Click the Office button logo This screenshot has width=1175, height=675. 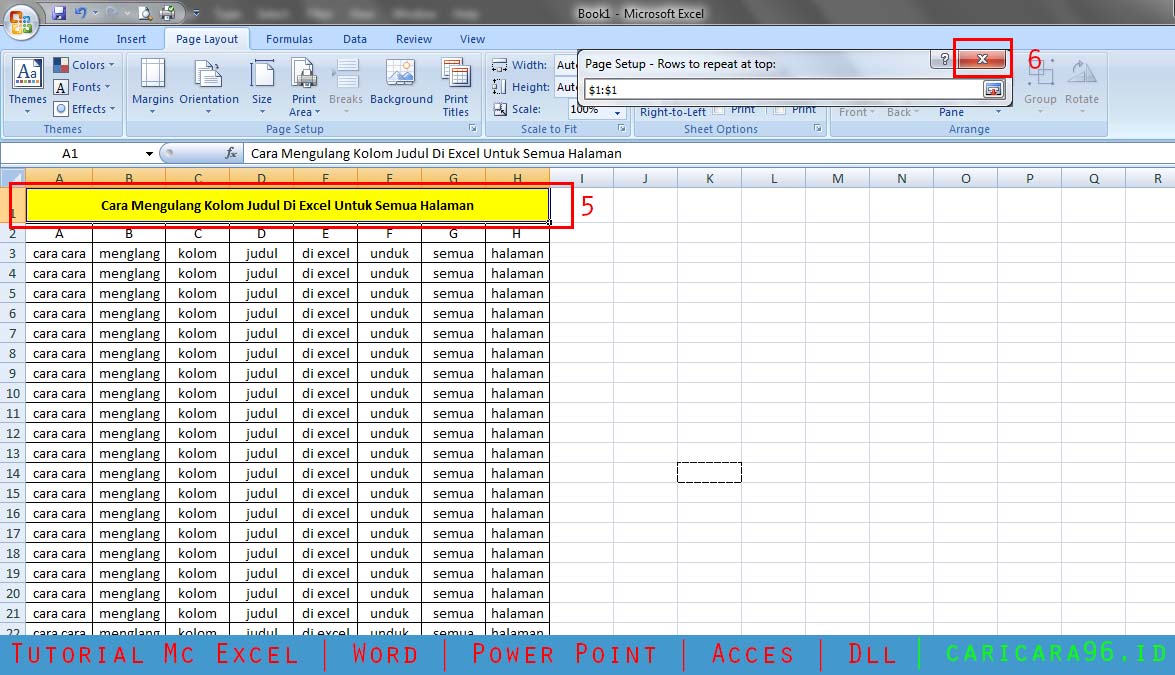click(21, 21)
